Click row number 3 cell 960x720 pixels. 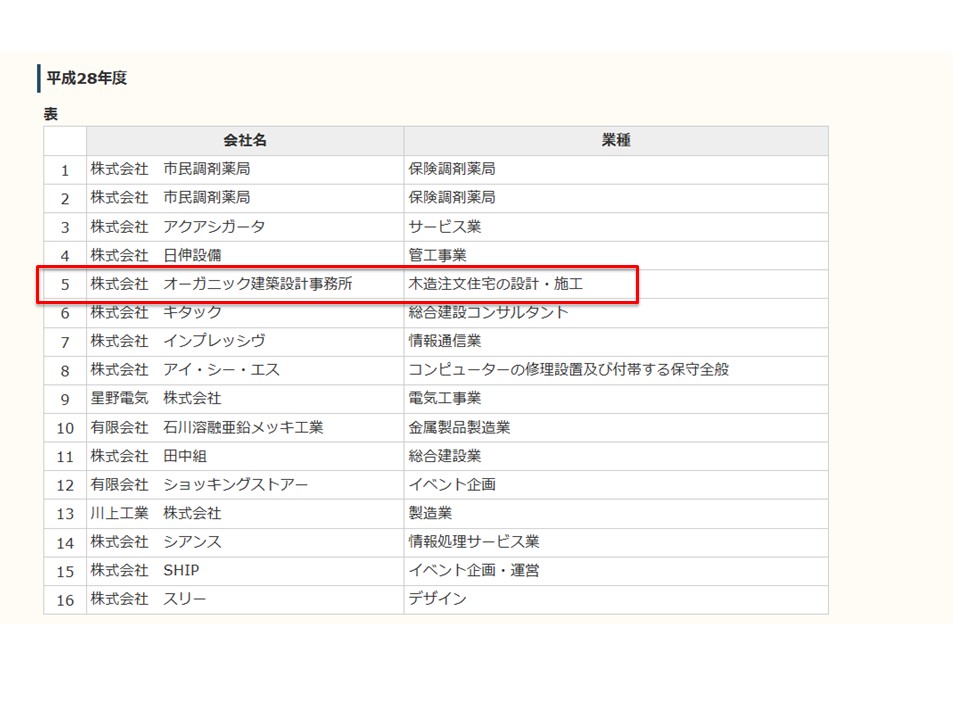(65, 228)
